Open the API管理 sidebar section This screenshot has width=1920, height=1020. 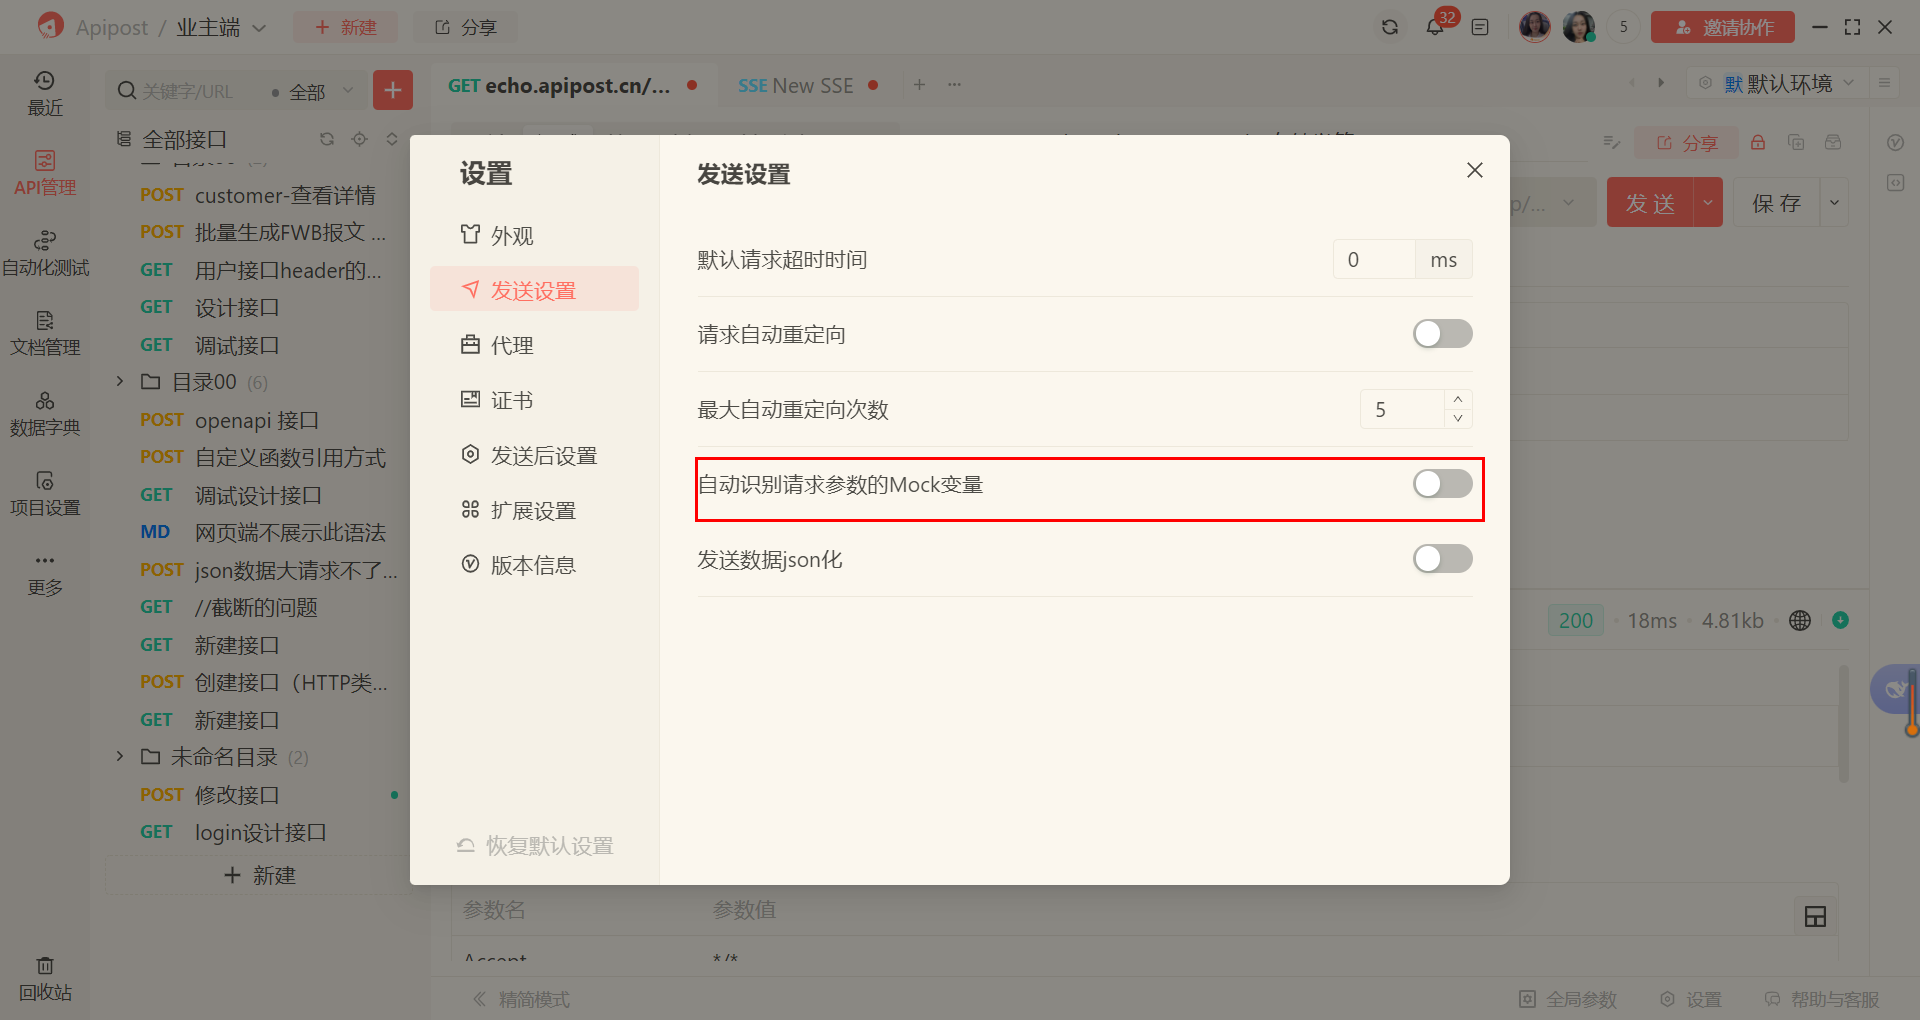pos(45,173)
